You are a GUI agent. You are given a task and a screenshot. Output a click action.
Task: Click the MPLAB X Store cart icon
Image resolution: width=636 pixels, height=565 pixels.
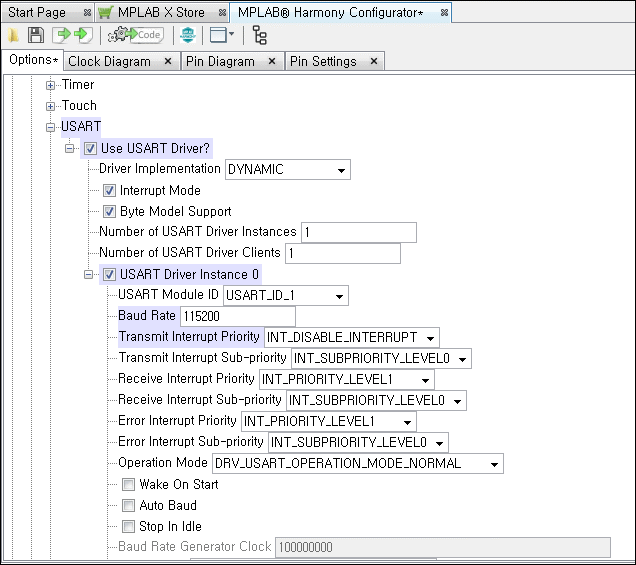(x=105, y=13)
